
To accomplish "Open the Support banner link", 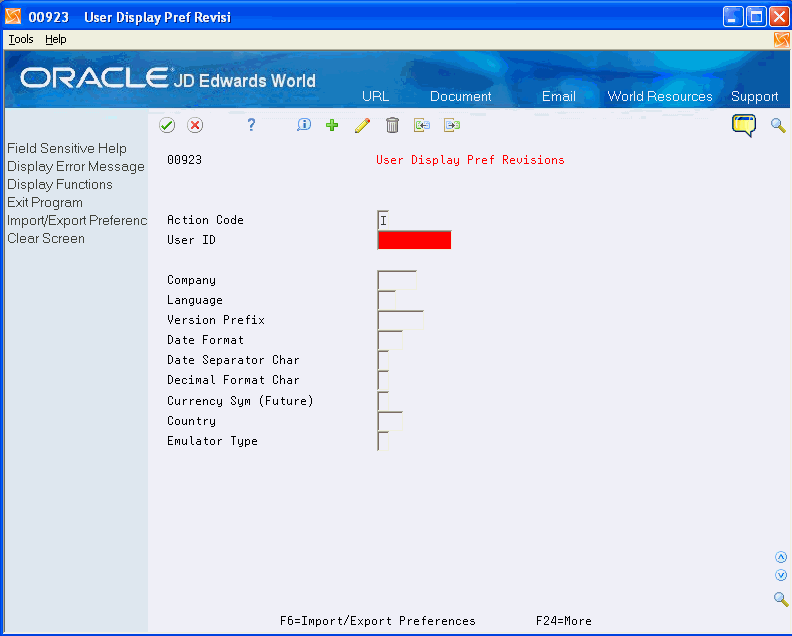I will click(x=755, y=96).
